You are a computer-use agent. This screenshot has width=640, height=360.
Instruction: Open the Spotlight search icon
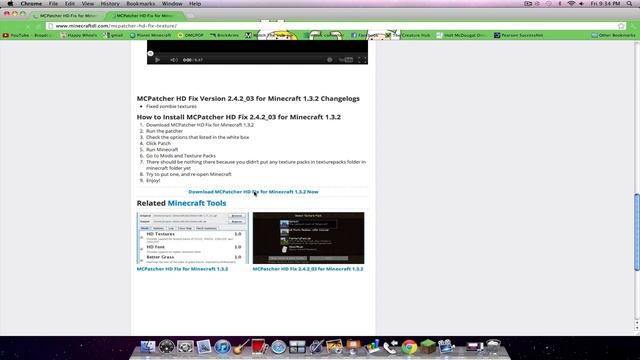pos(630,4)
